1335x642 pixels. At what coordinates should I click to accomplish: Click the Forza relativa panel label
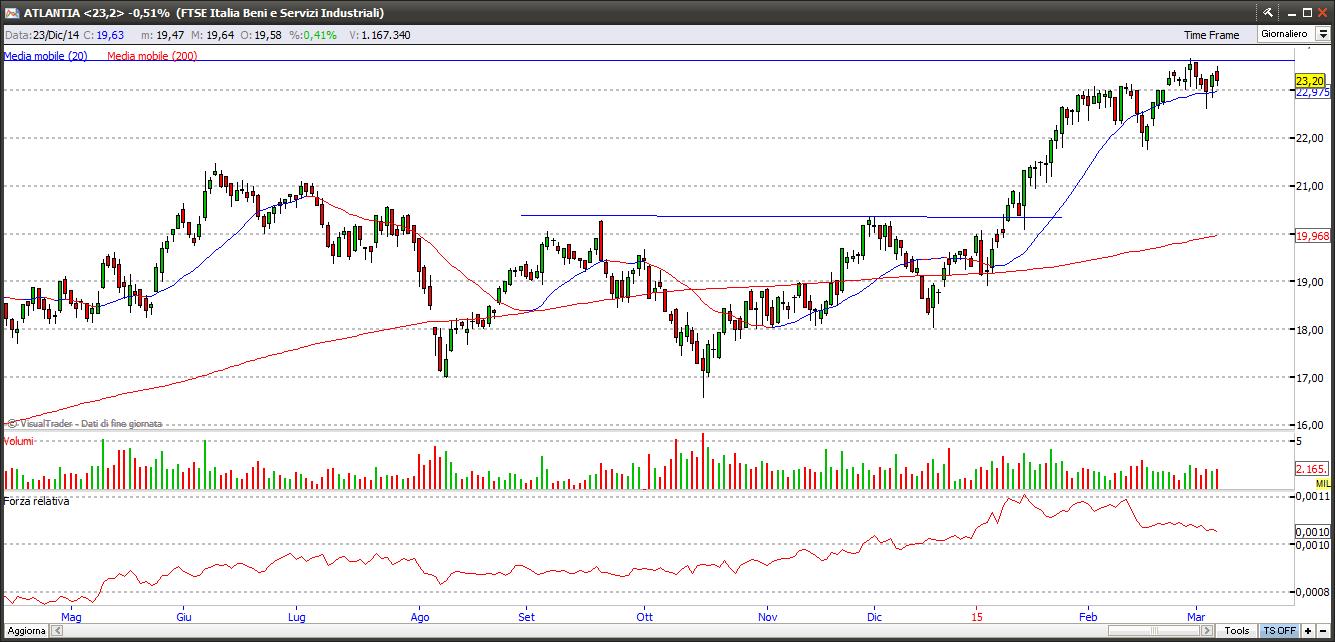pyautogui.click(x=37, y=501)
